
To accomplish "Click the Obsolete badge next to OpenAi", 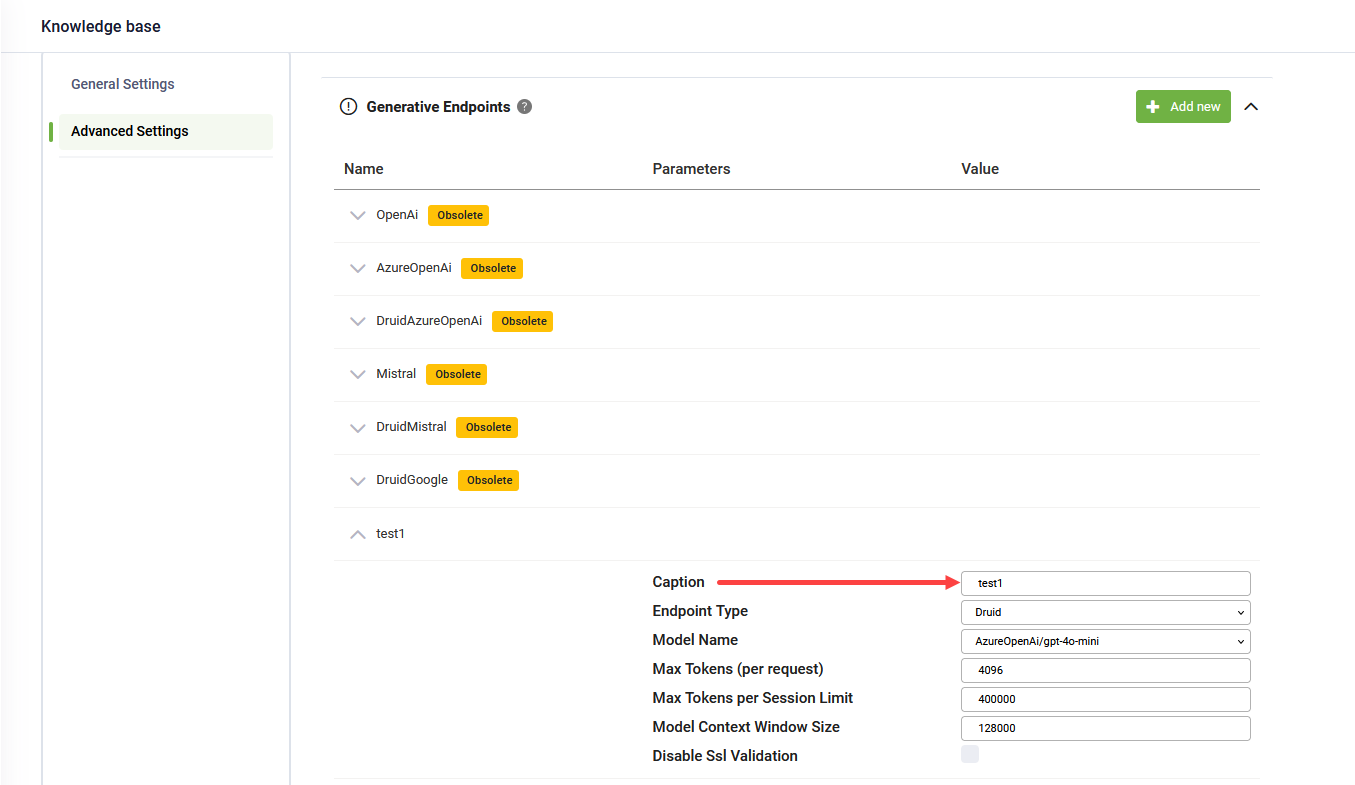I will (x=459, y=215).
